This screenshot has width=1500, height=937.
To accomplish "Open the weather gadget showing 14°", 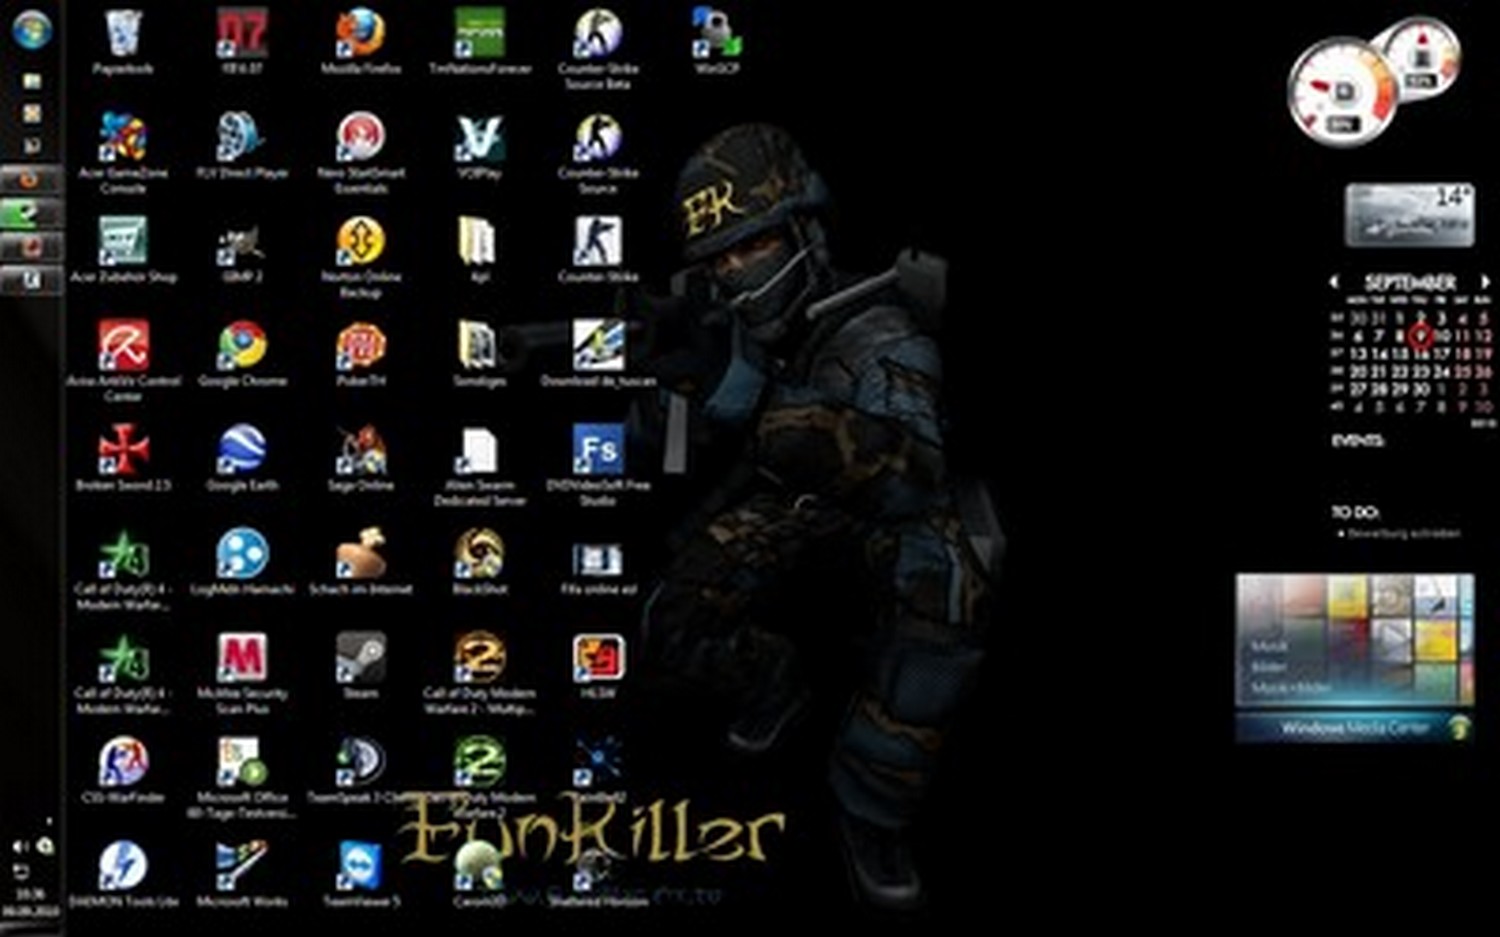I will click(1409, 214).
